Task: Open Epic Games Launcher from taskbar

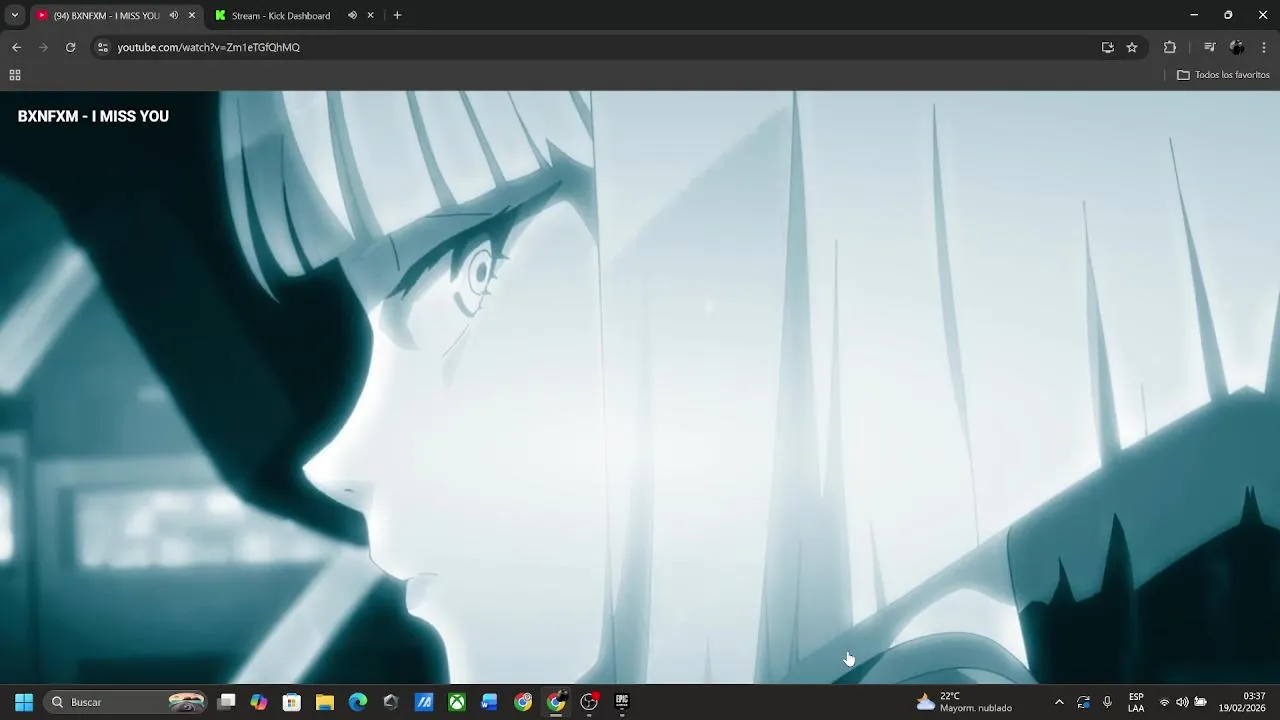Action: coord(622,702)
